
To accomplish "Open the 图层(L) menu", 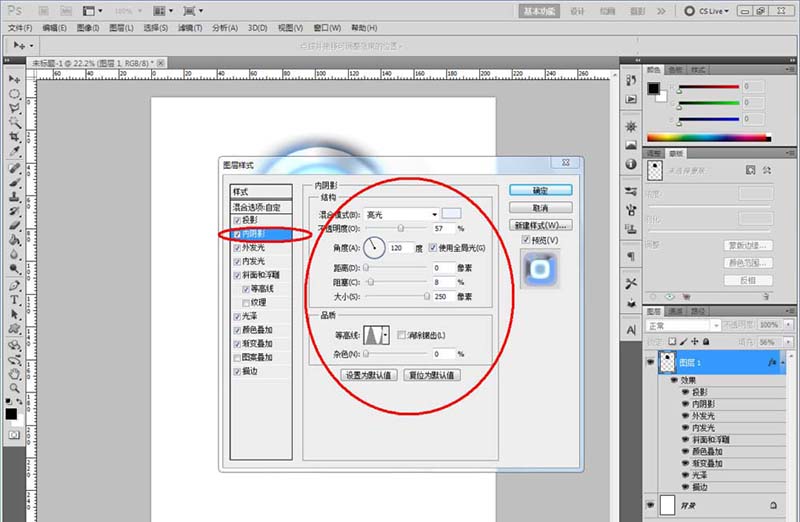I will pos(121,28).
